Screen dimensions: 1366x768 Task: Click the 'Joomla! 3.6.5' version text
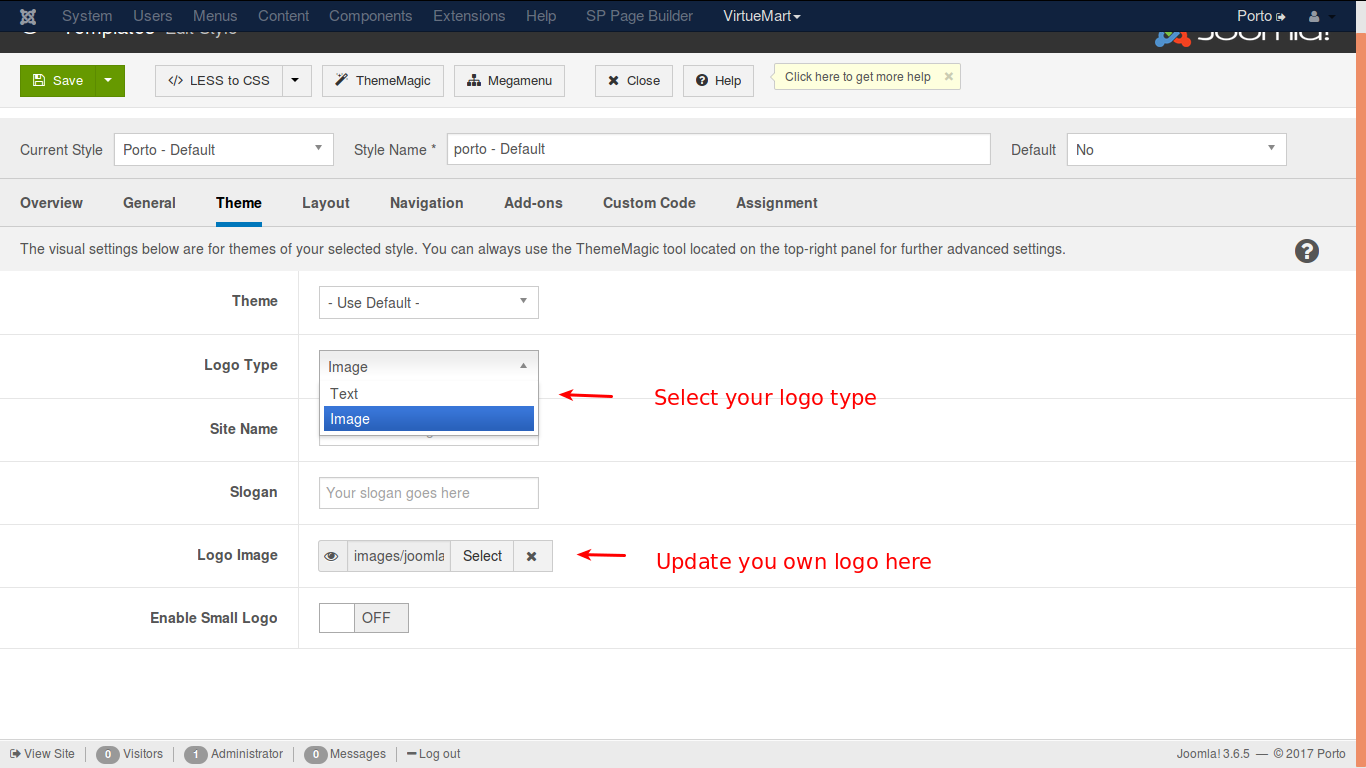(1214, 754)
